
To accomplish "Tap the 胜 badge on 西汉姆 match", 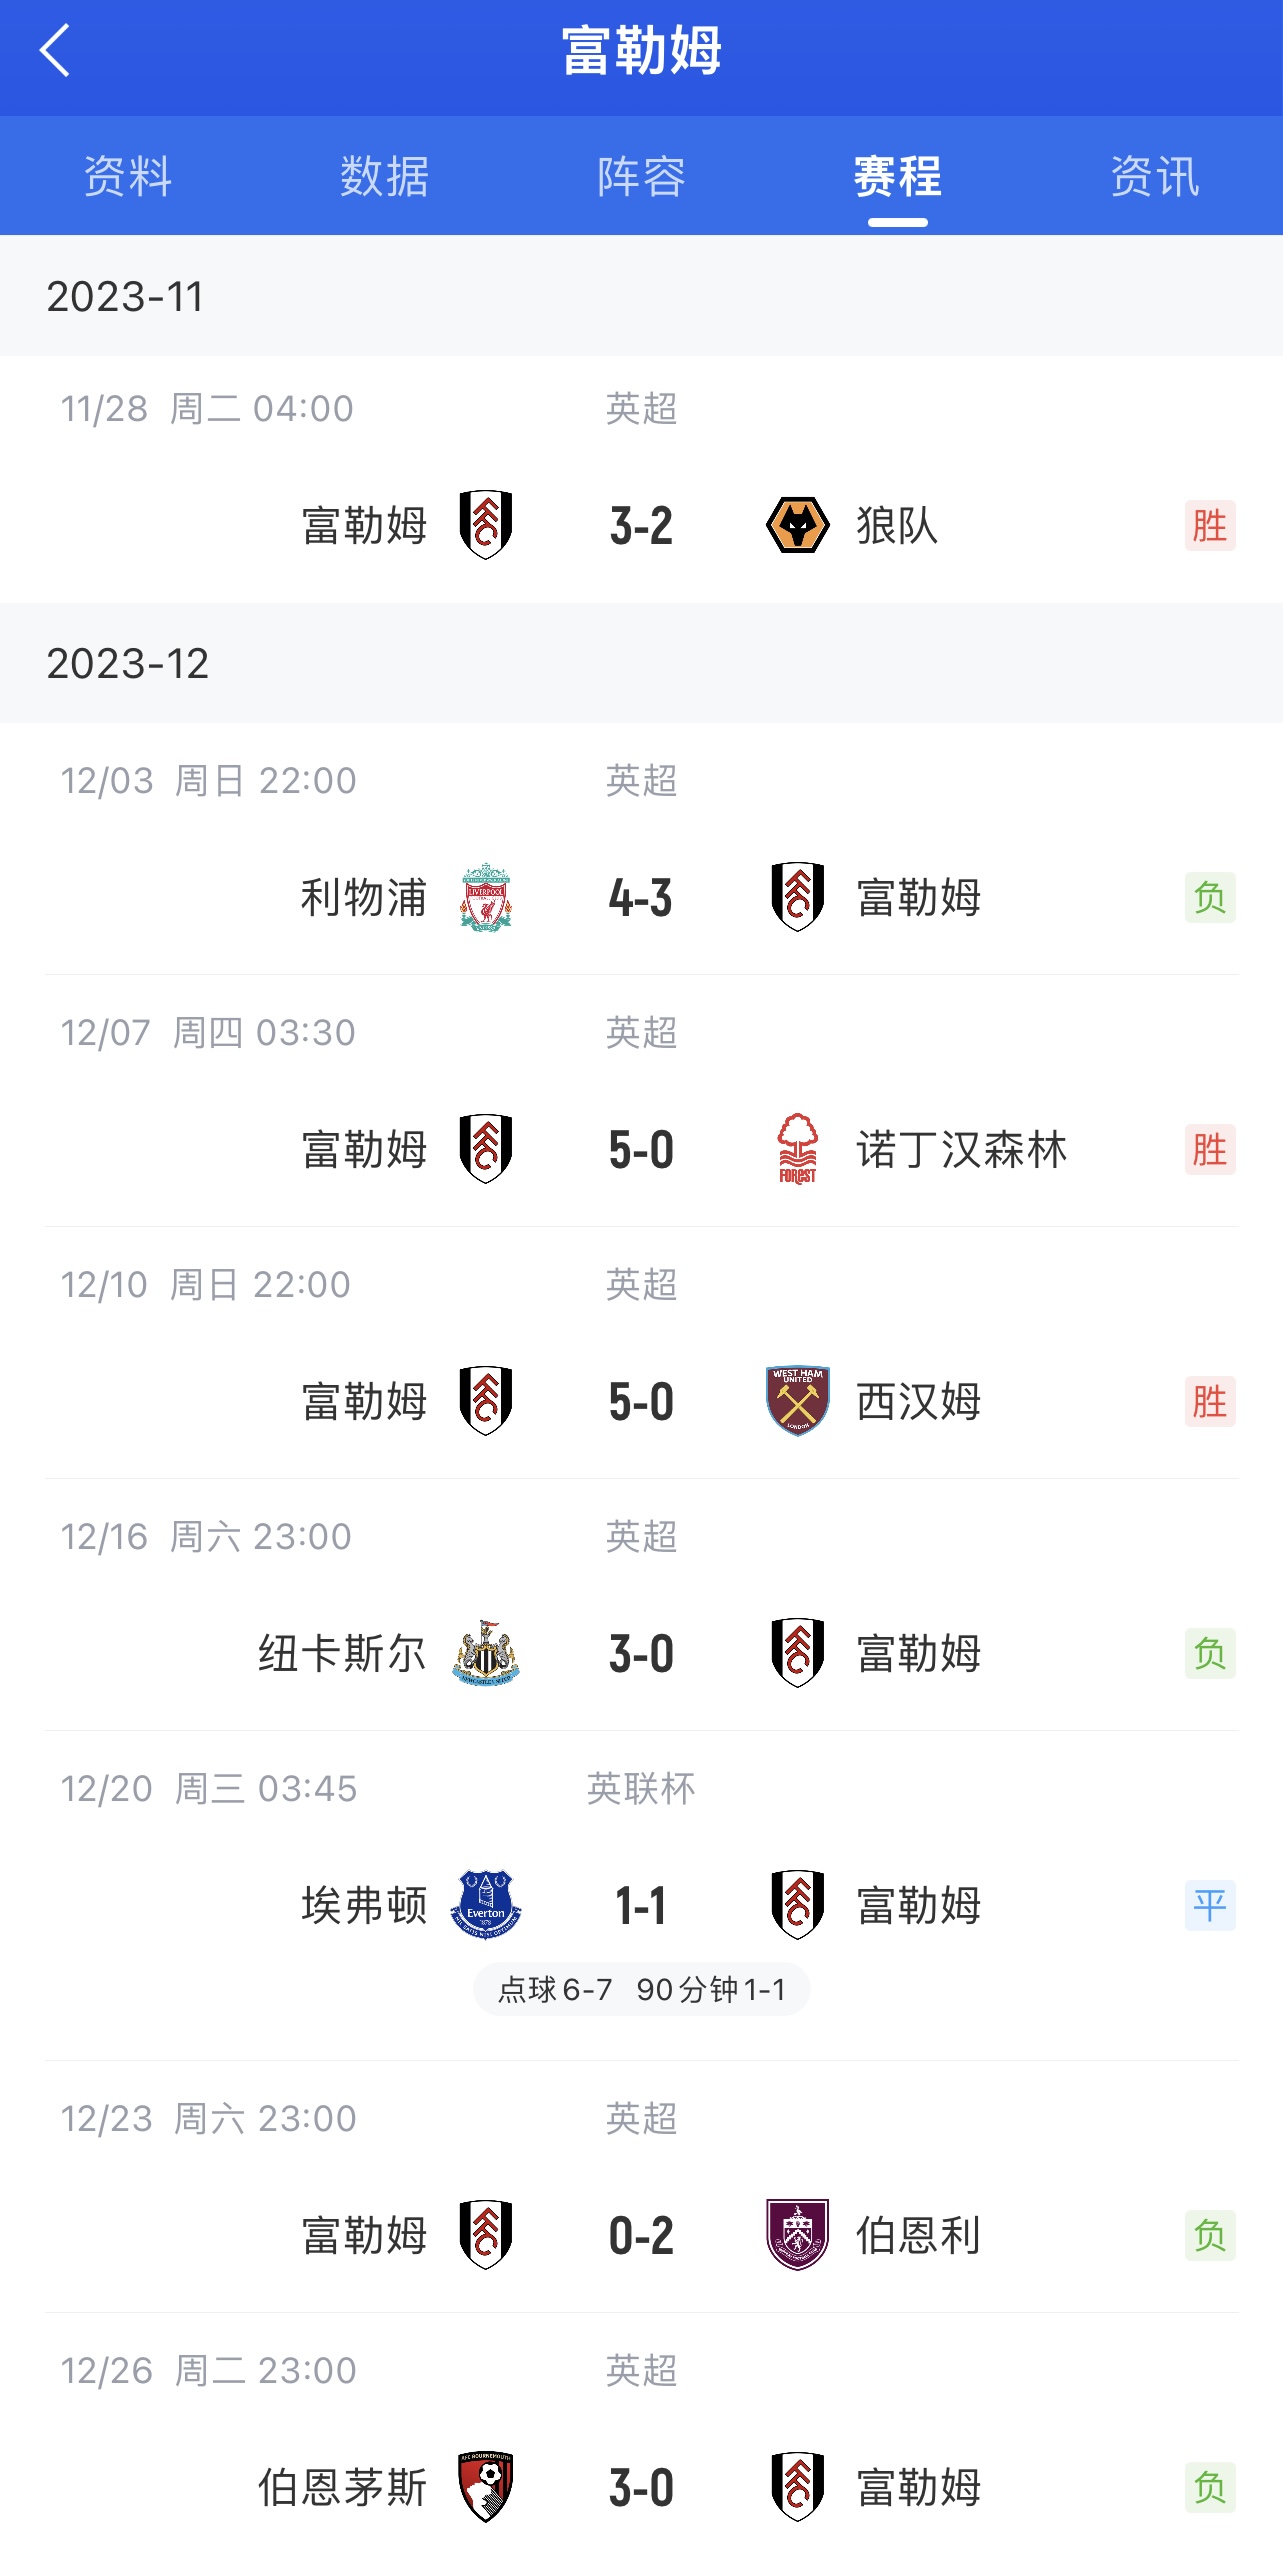I will [1209, 1401].
